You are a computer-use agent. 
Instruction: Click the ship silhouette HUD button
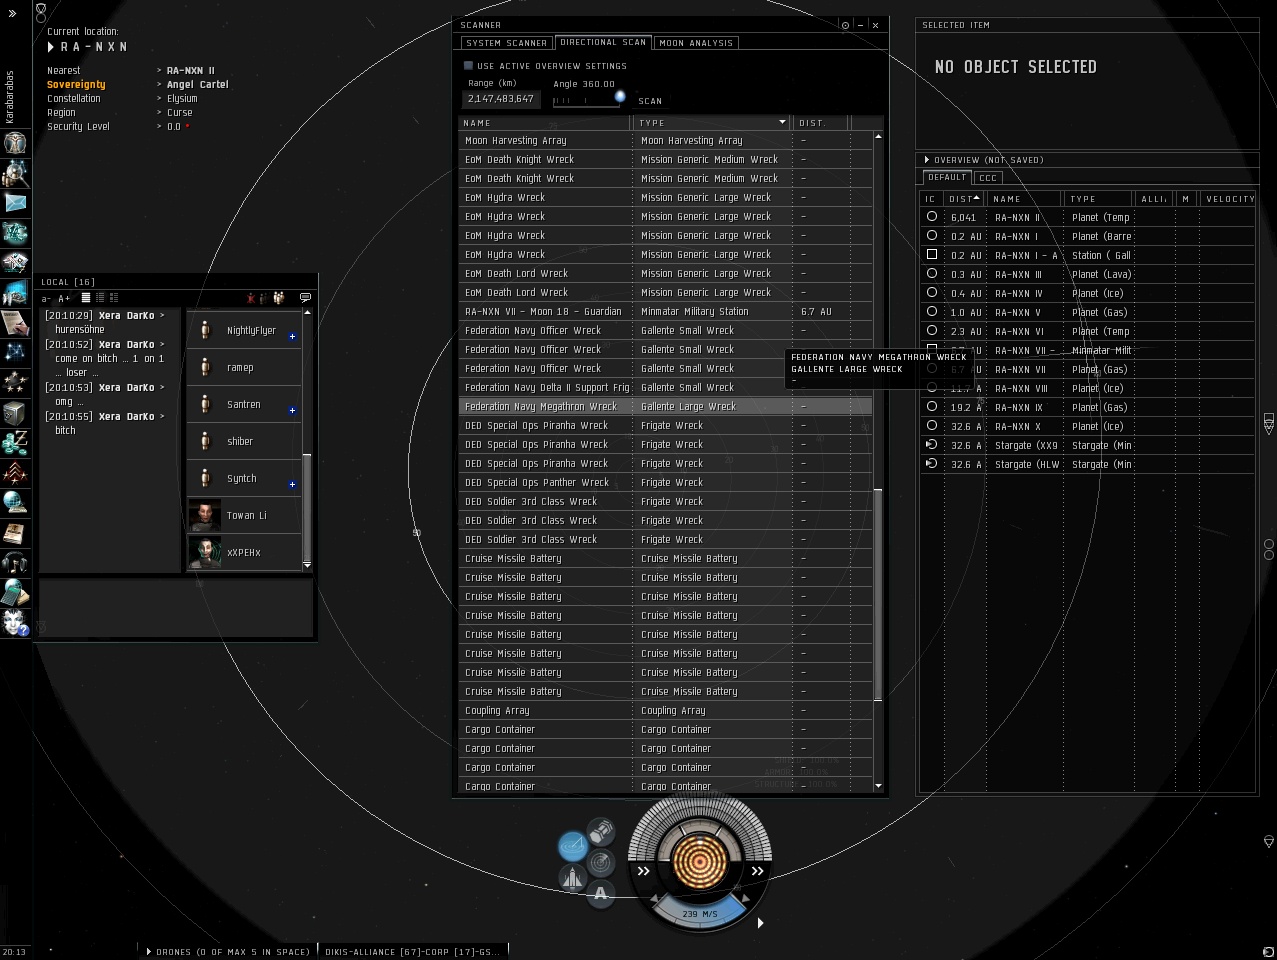(x=573, y=878)
